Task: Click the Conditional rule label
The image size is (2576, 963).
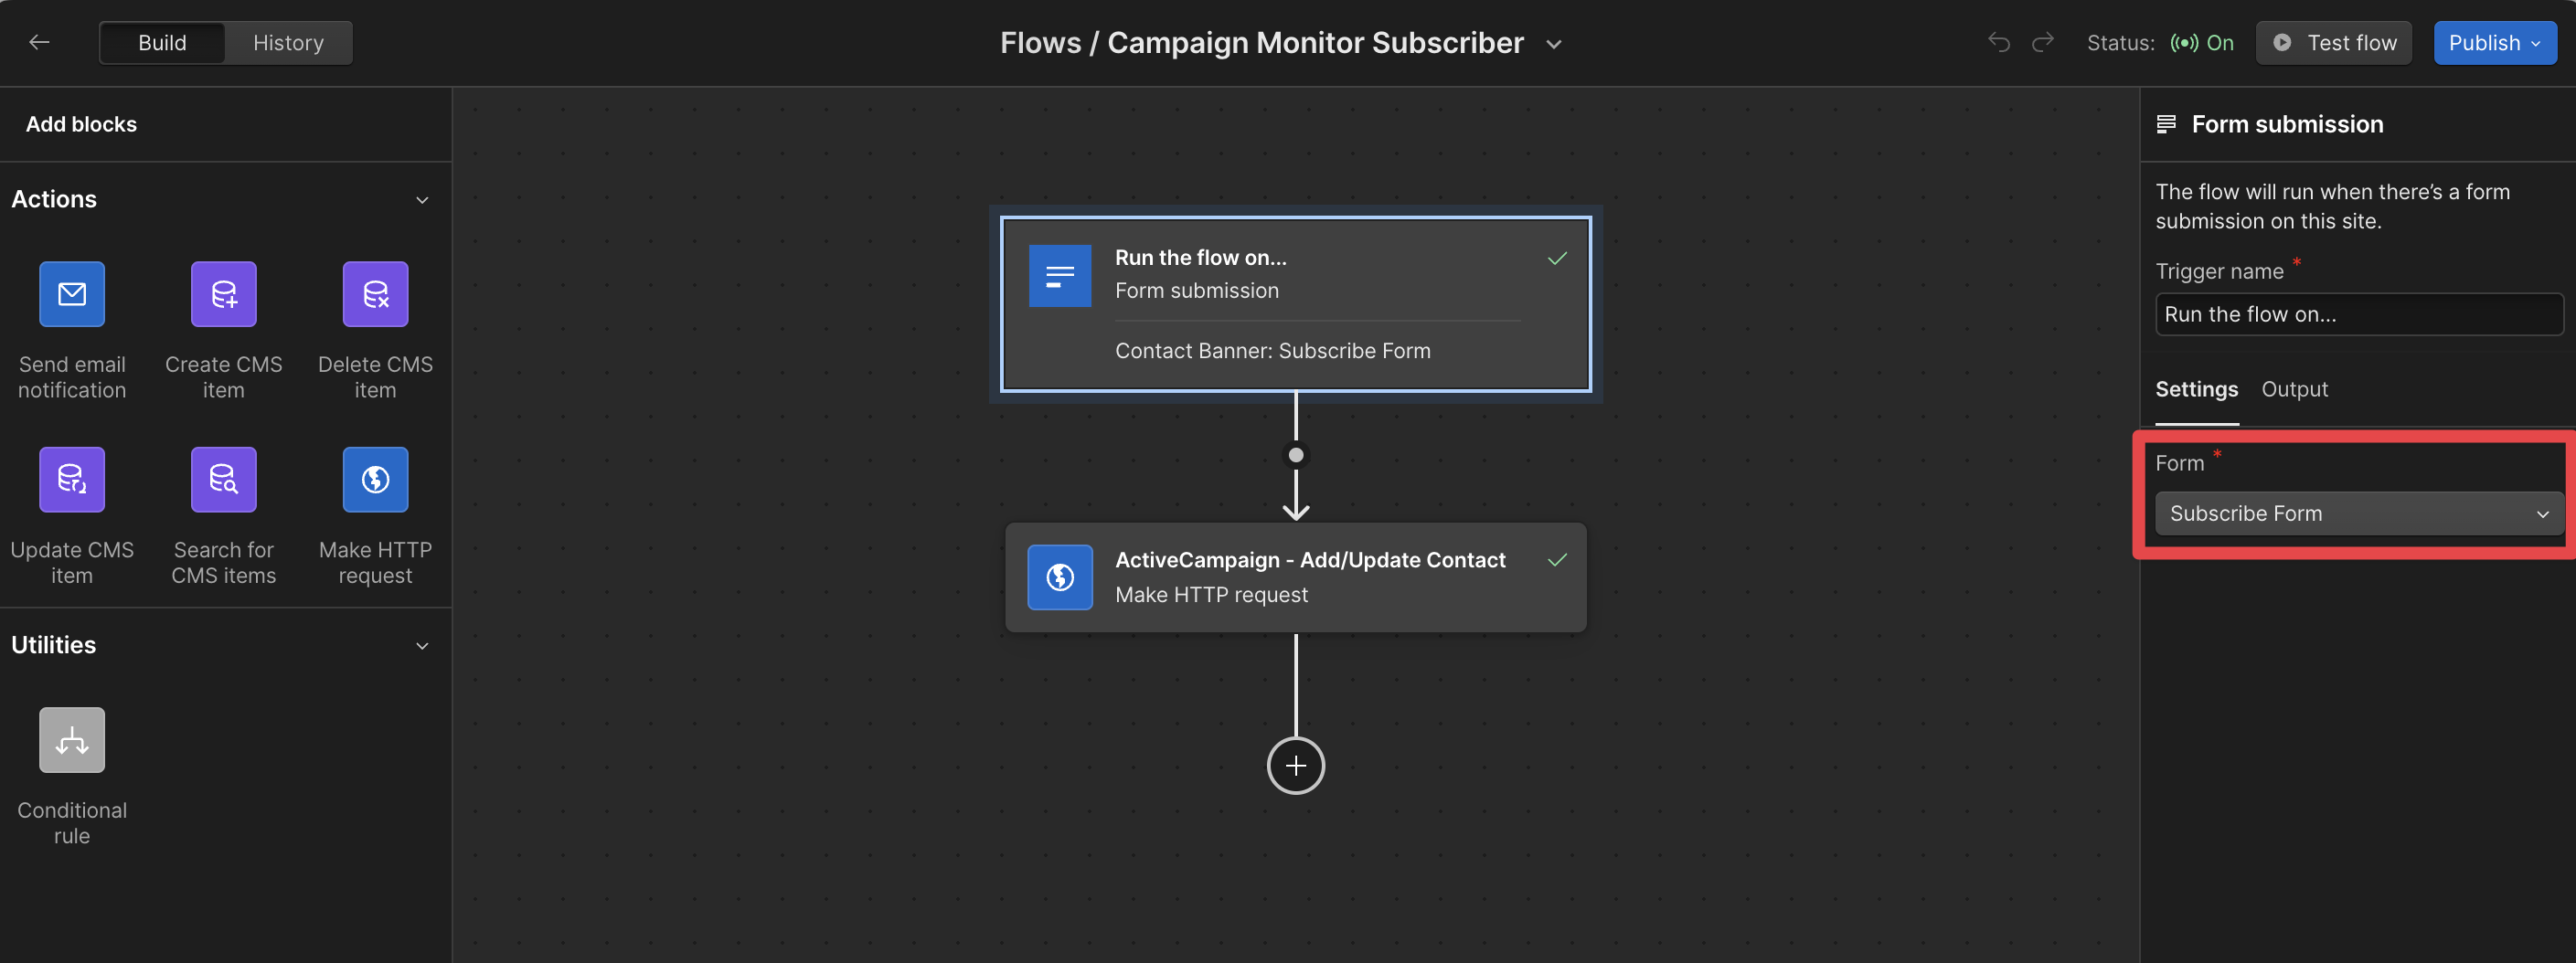Action: click(72, 823)
